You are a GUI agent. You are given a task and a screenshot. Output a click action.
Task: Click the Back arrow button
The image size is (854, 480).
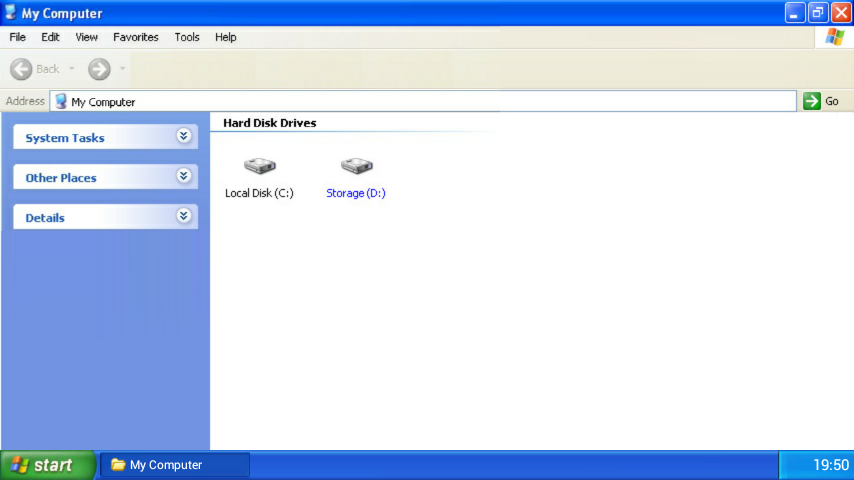(21, 69)
